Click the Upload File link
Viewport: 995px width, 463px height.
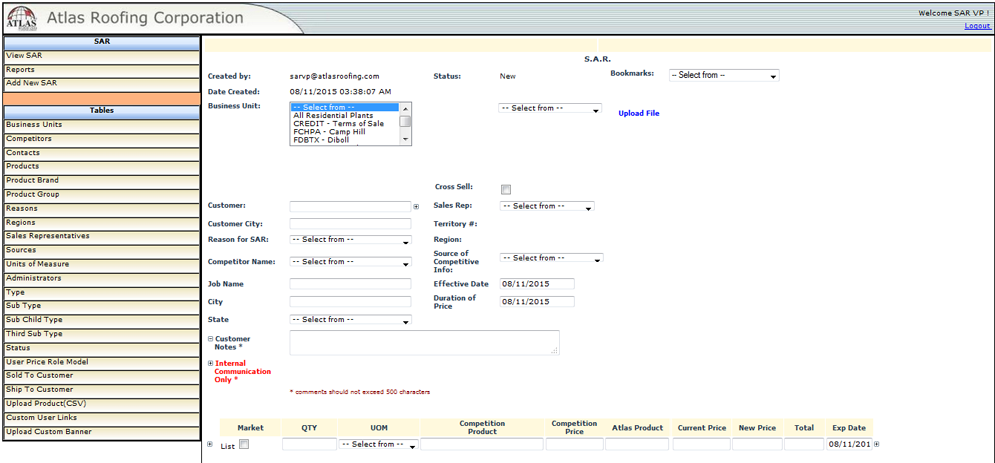click(639, 114)
